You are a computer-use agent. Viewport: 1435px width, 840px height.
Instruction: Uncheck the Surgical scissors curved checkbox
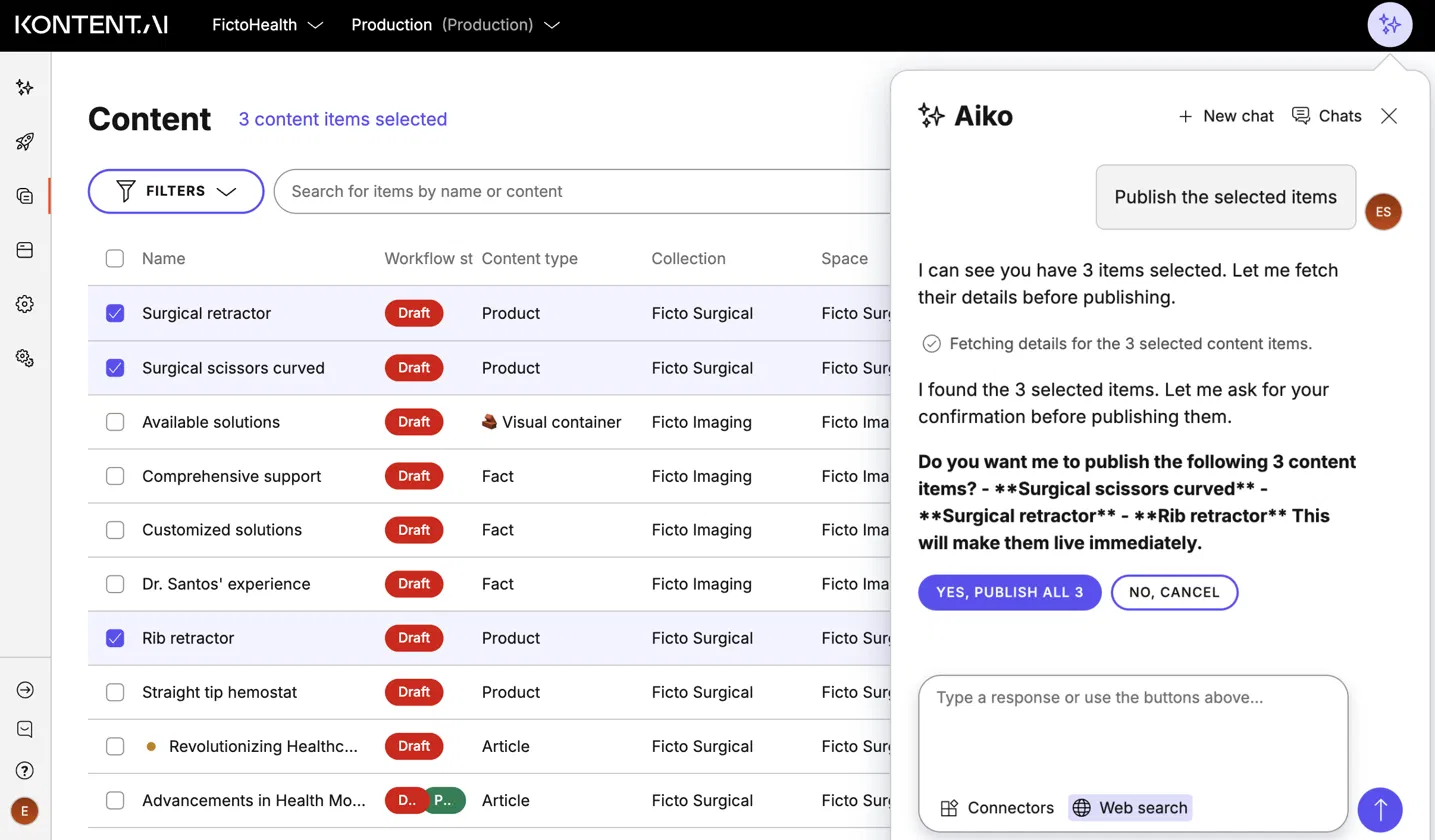tap(115, 368)
